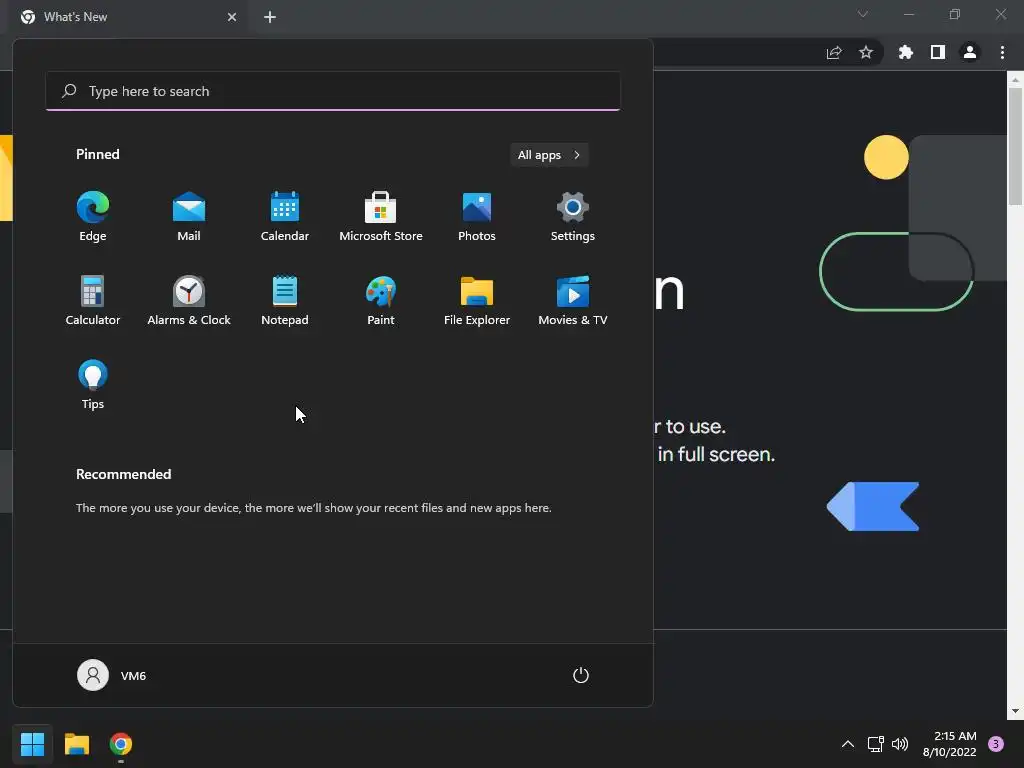The height and width of the screenshot is (768, 1024).
Task: Select the What's New Chrome tab
Action: tap(129, 17)
